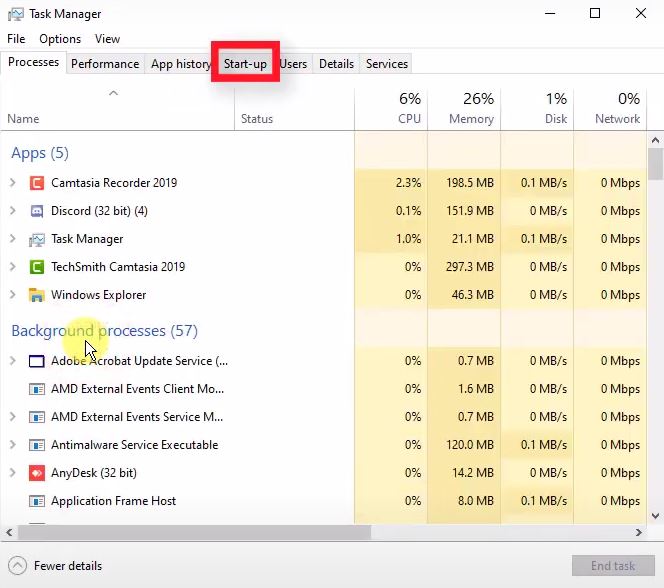Switch to the Start-up tab
The width and height of the screenshot is (664, 588).
click(245, 64)
